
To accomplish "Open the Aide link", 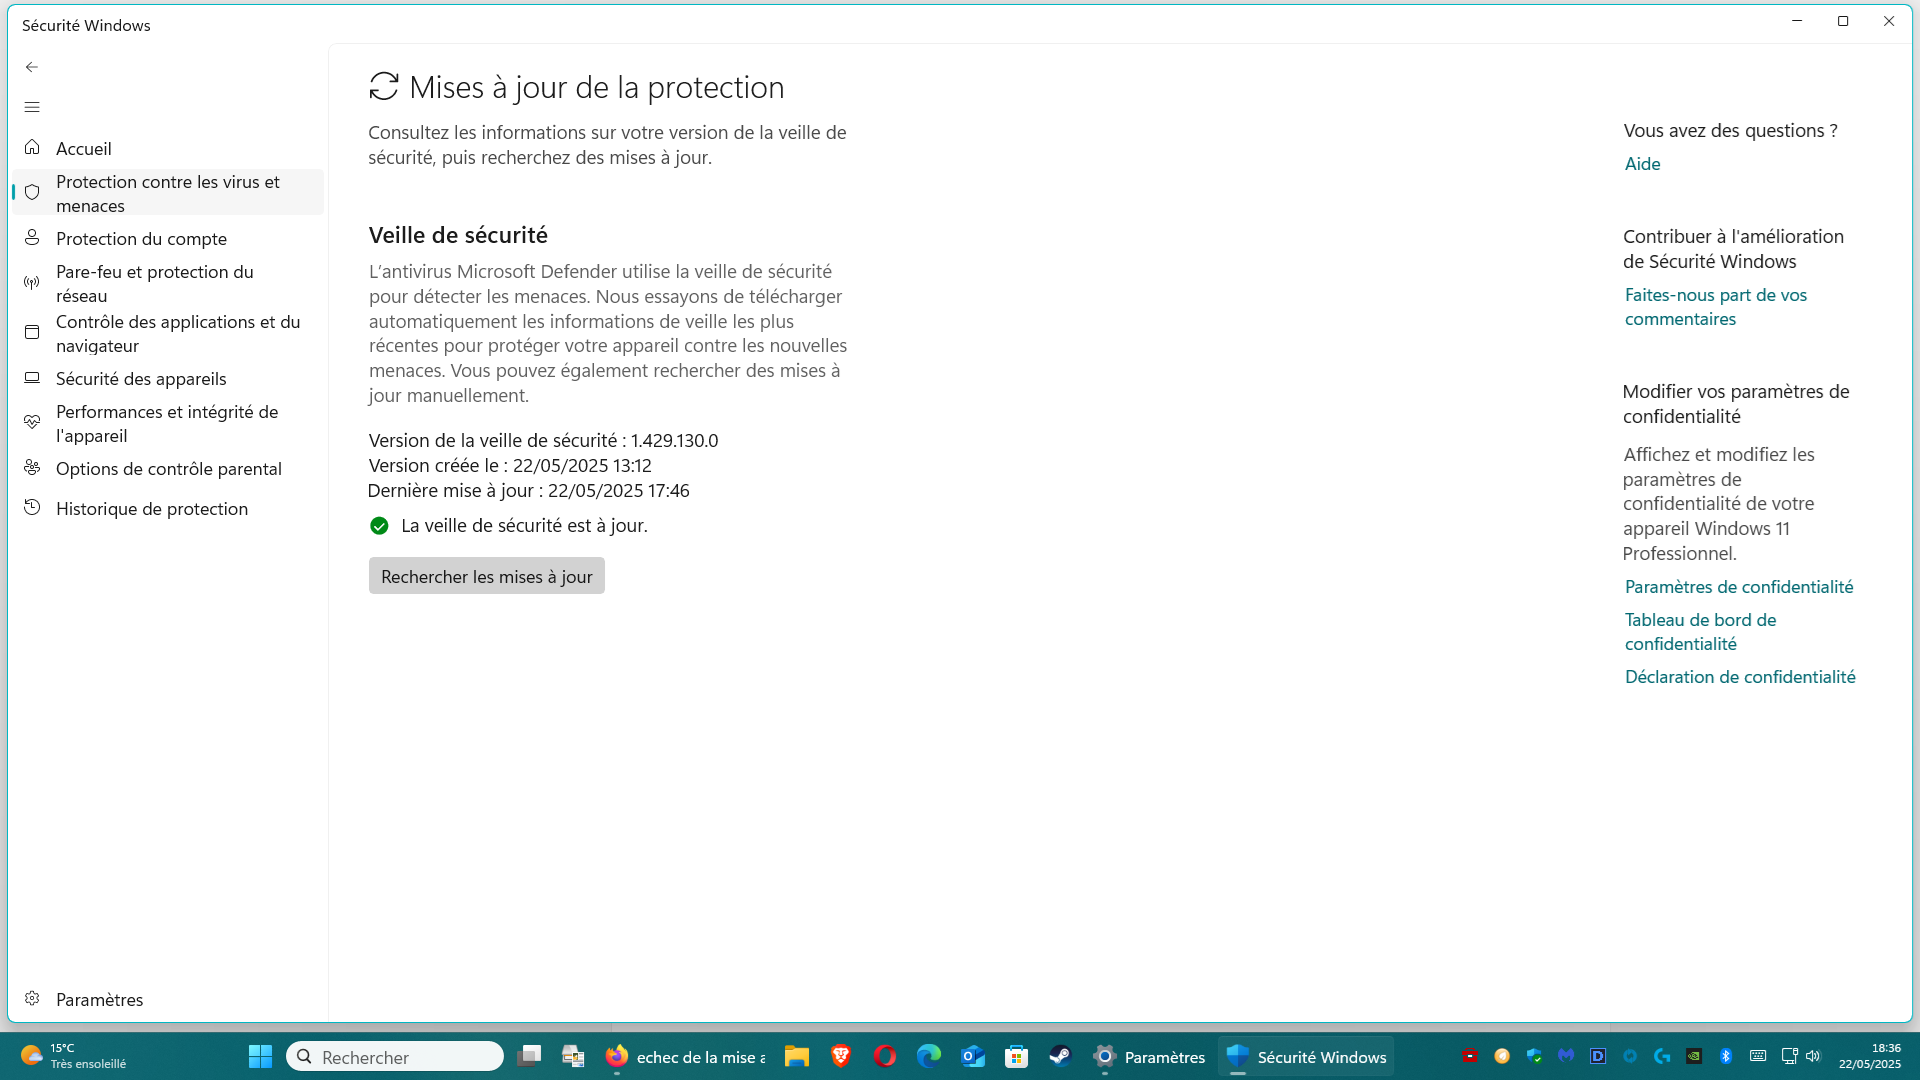I will [x=1642, y=164].
